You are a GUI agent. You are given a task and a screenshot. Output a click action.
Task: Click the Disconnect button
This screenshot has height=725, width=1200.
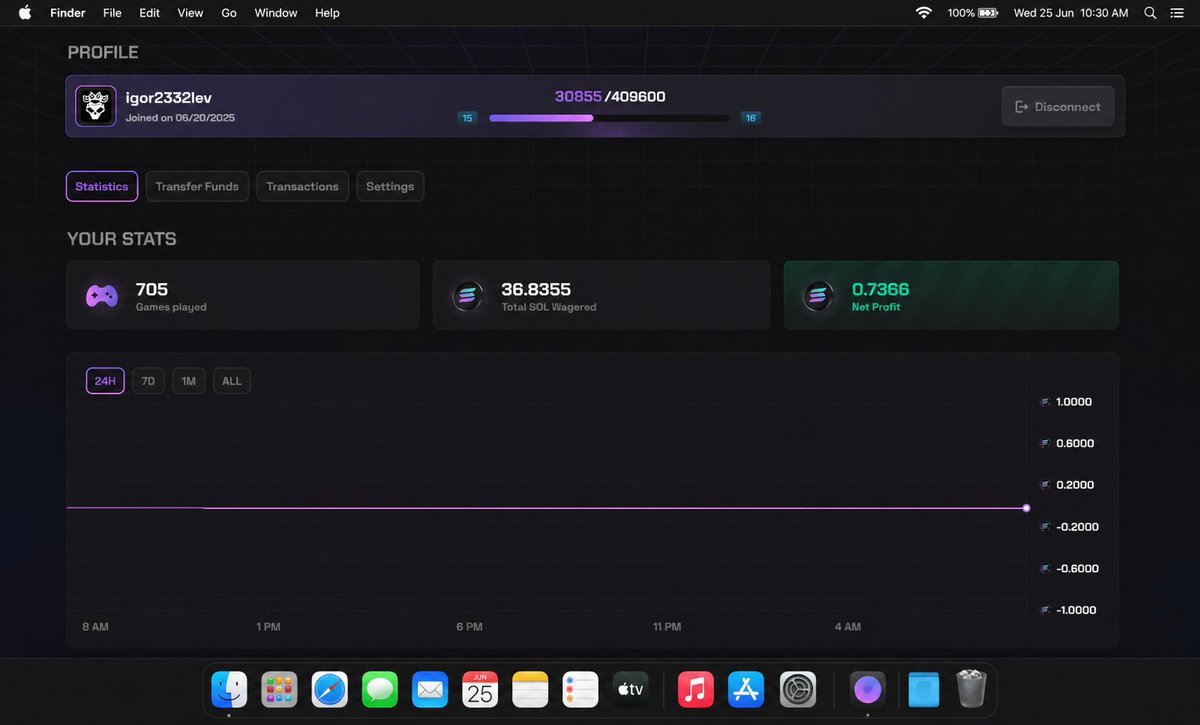[1058, 106]
